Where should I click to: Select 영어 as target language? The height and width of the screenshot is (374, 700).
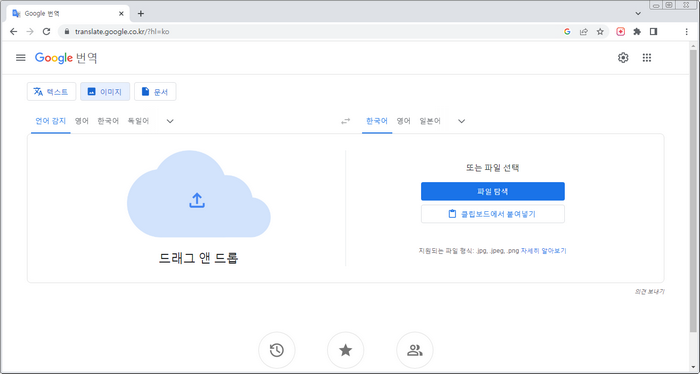pyautogui.click(x=404, y=121)
